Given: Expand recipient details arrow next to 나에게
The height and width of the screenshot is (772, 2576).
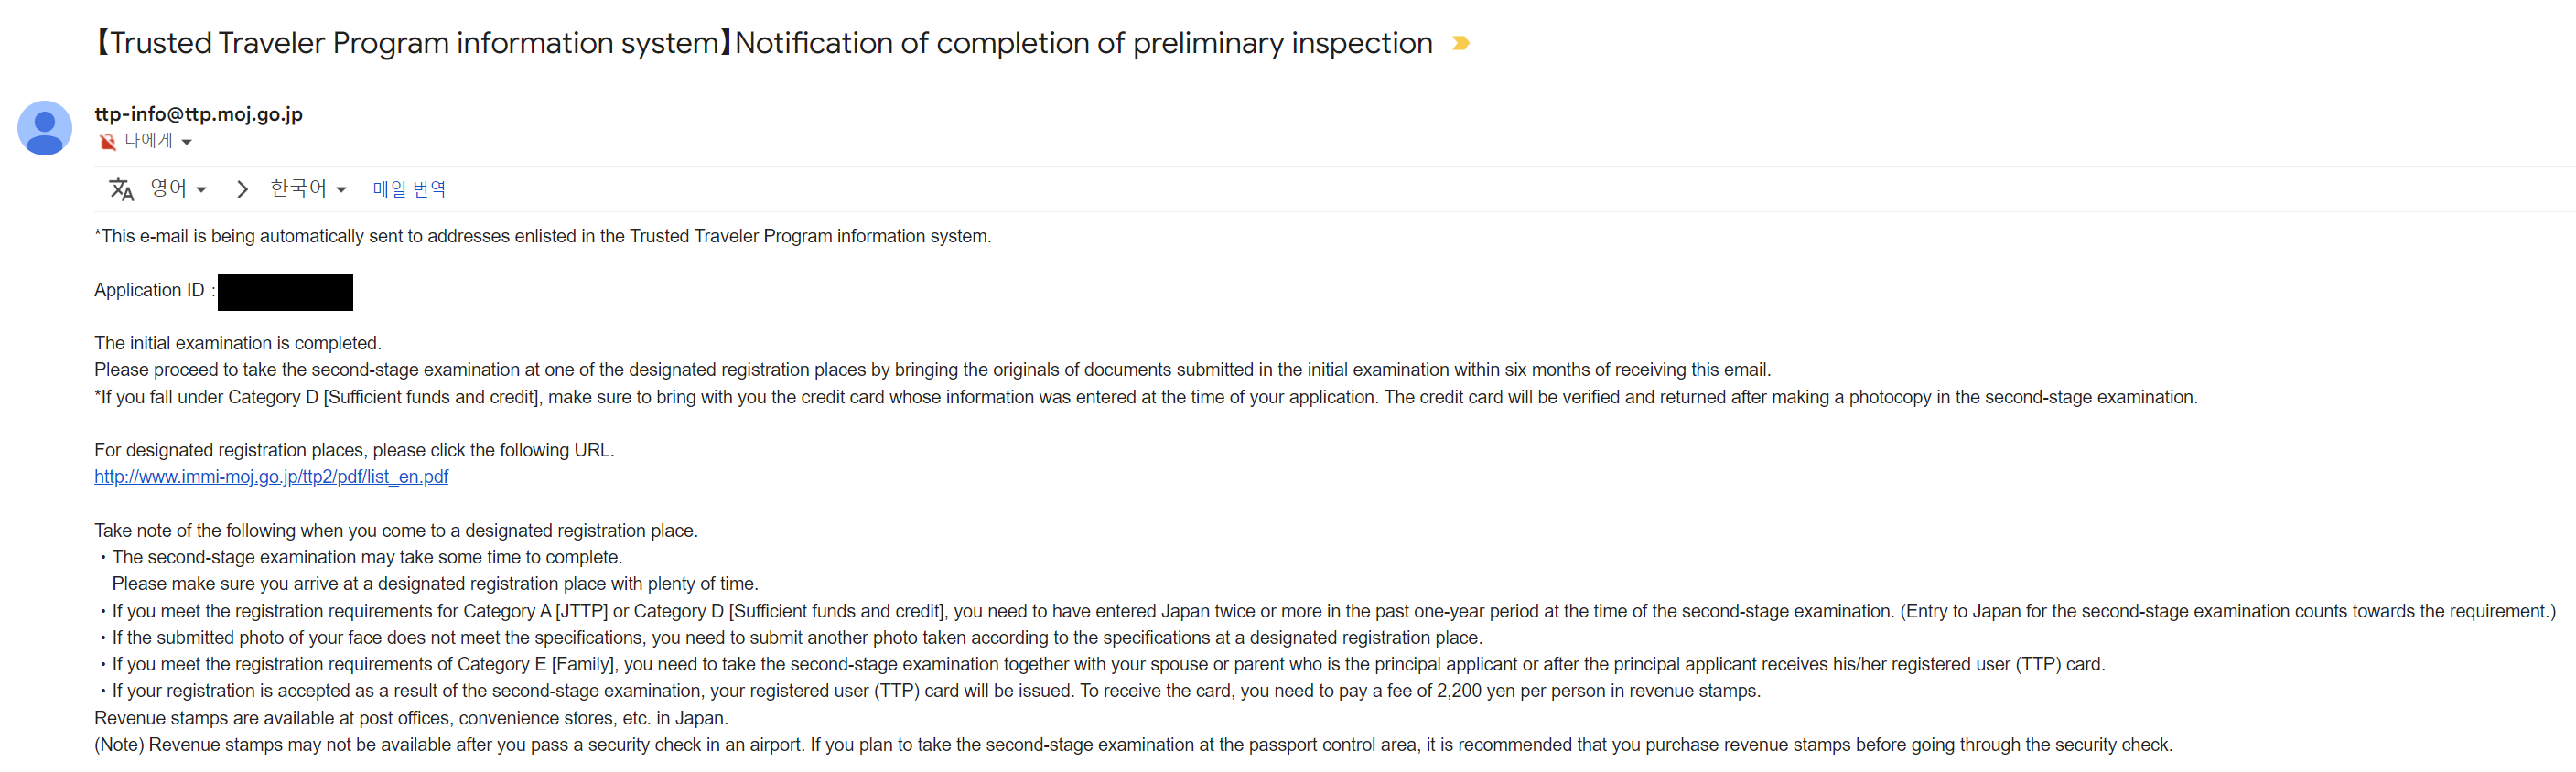Looking at the screenshot, I should tap(187, 142).
